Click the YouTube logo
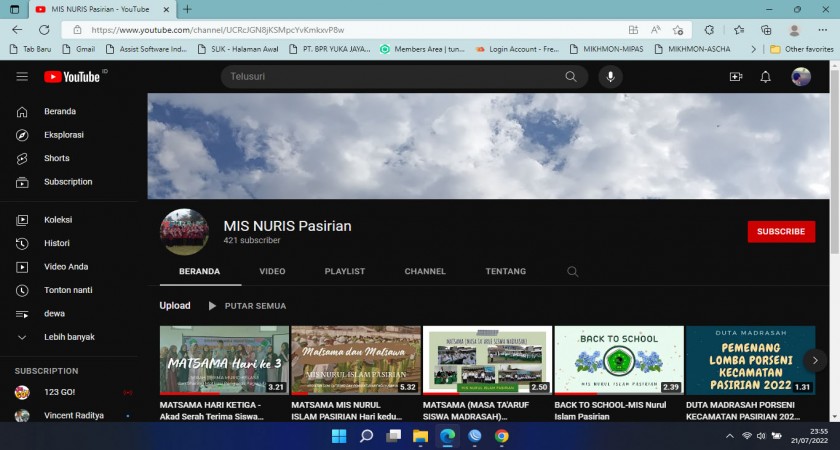The height and width of the screenshot is (450, 840). [x=71, y=77]
